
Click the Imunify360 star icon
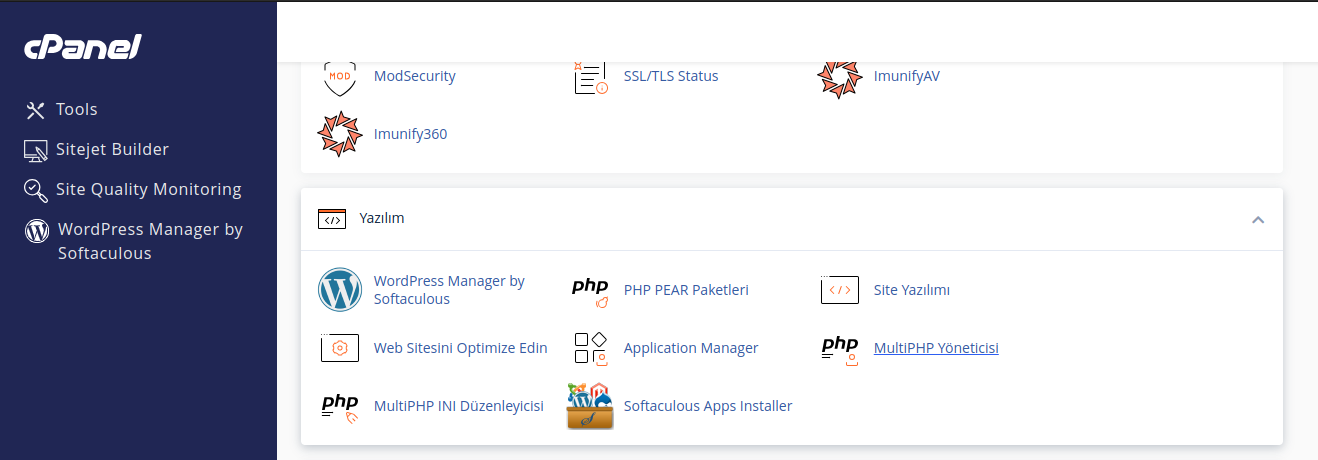[x=339, y=134]
